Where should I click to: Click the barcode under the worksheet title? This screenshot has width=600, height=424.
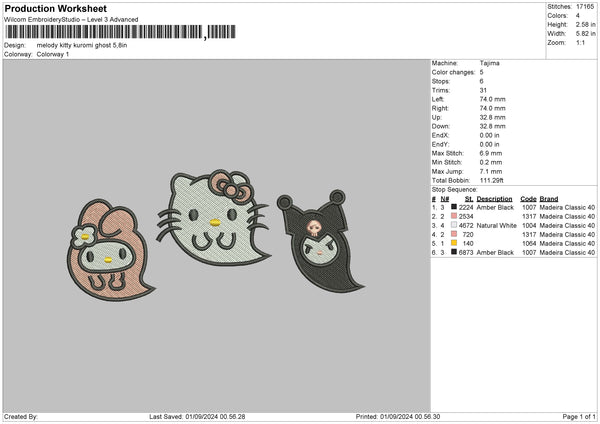click(120, 32)
